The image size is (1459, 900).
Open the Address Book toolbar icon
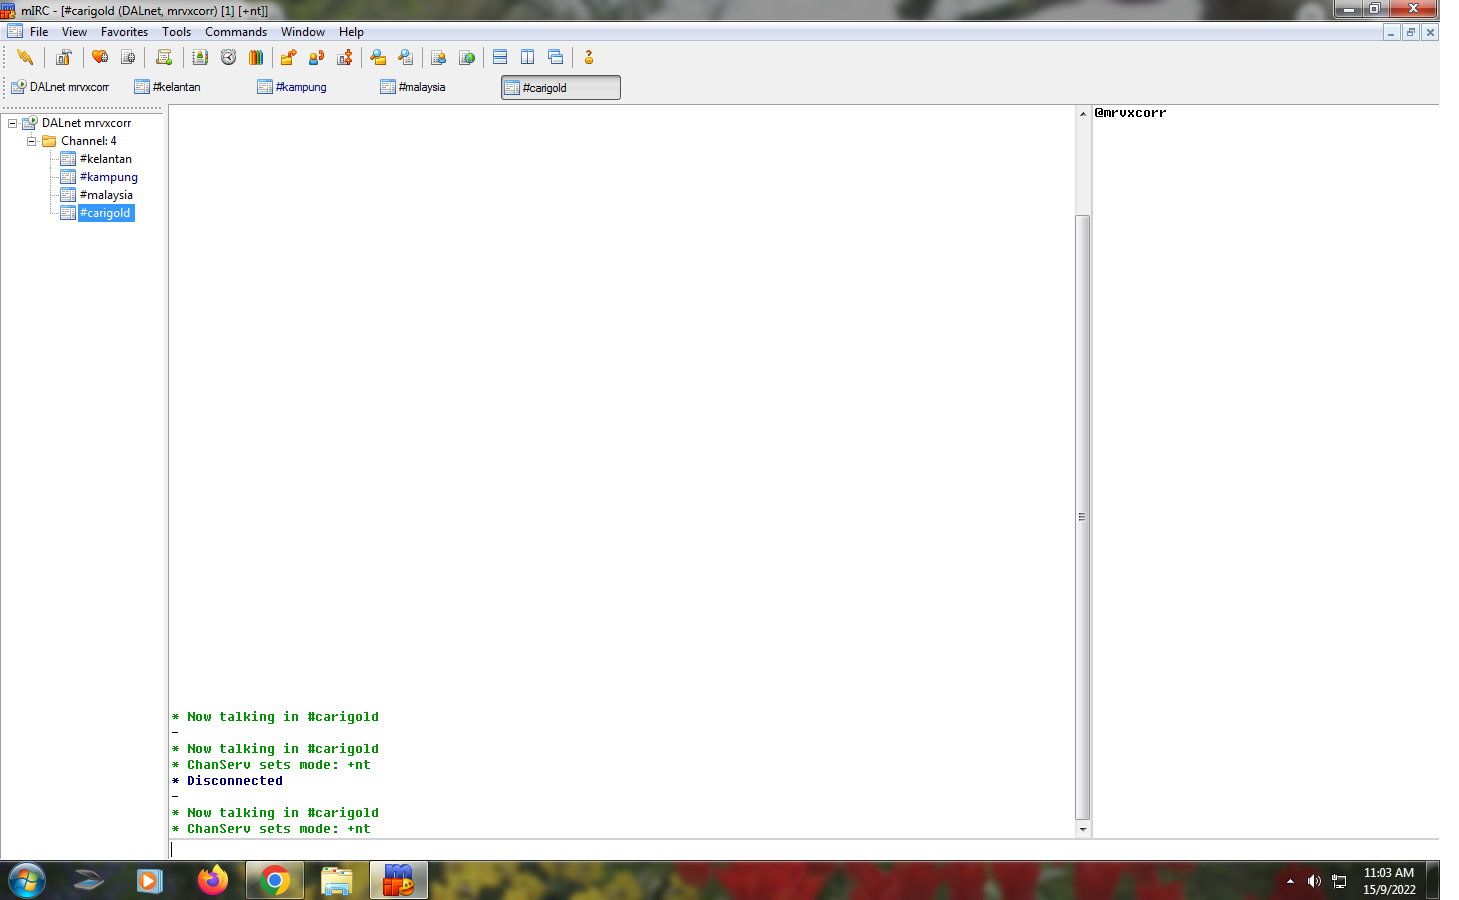click(200, 57)
